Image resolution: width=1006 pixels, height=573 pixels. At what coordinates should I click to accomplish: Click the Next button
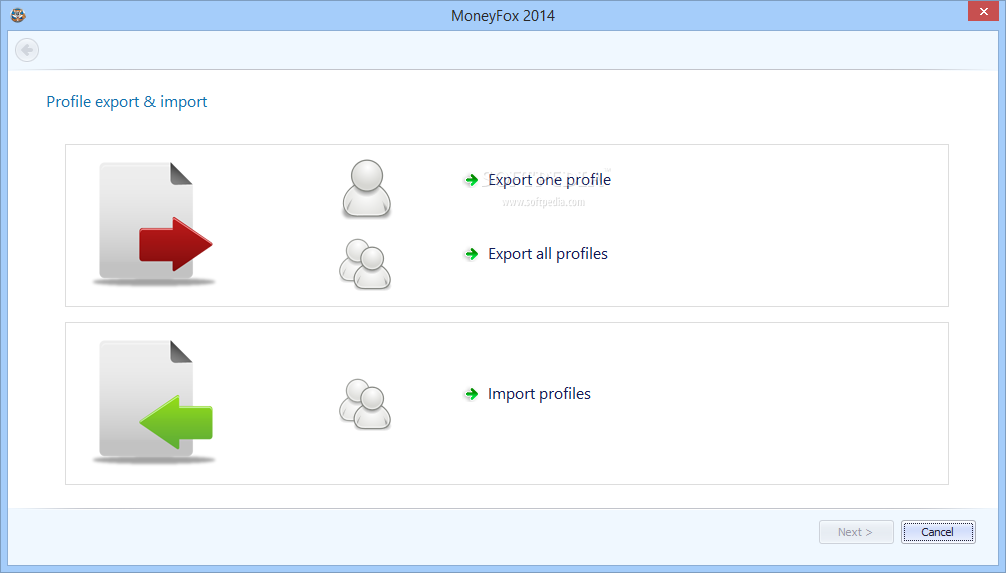point(856,532)
